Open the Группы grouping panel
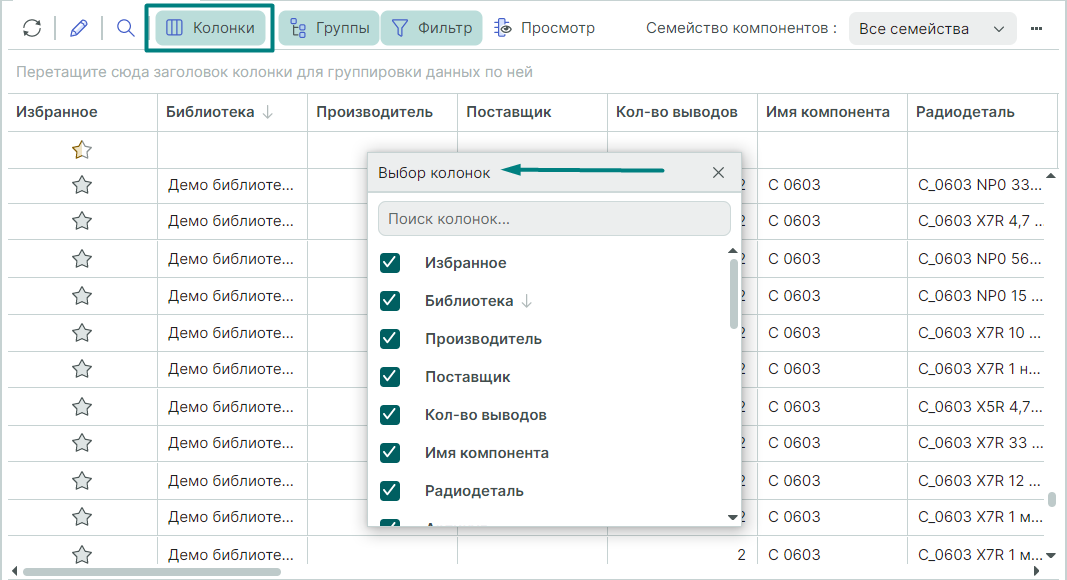The height and width of the screenshot is (580, 1067). pos(328,28)
